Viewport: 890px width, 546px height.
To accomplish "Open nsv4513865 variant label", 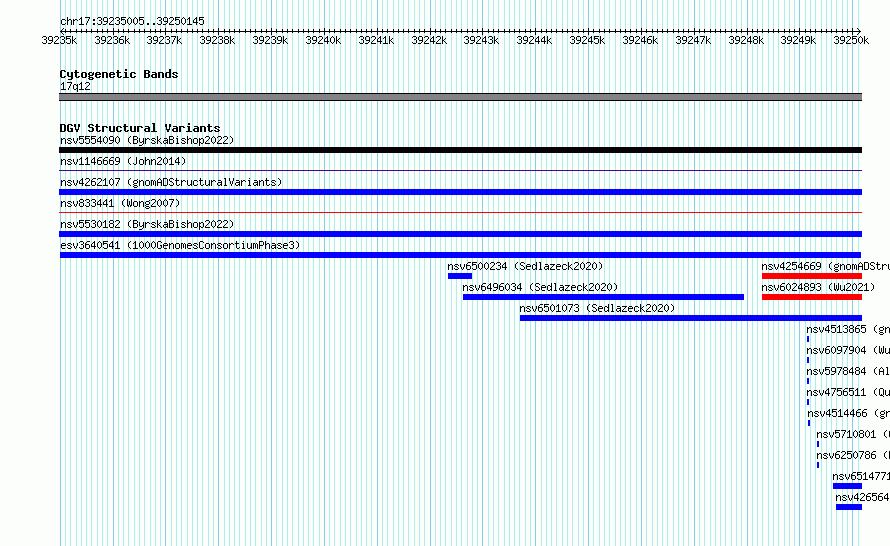I will 848,329.
